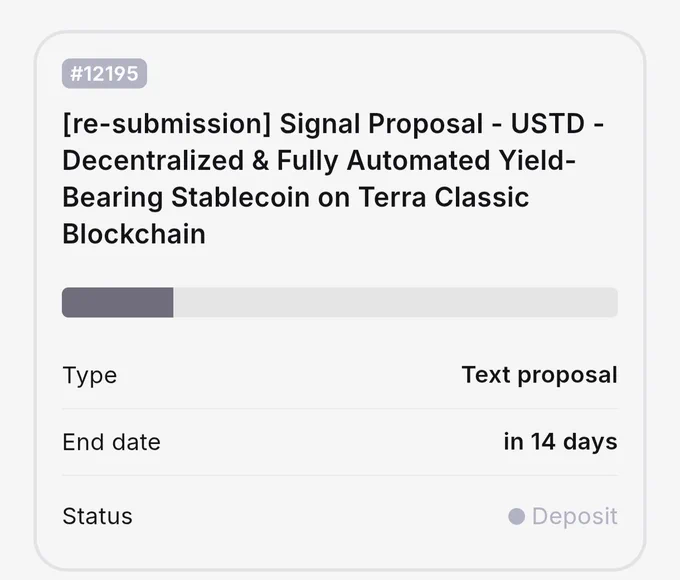Click the 'in 14 days' end date value
This screenshot has width=680, height=580.
pos(560,442)
